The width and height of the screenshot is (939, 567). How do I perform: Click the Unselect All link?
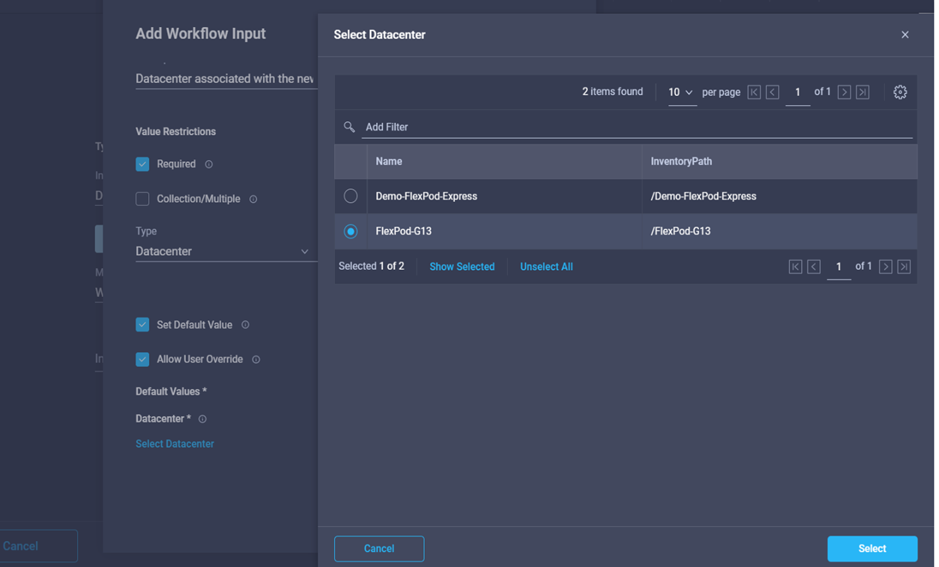[x=546, y=267]
